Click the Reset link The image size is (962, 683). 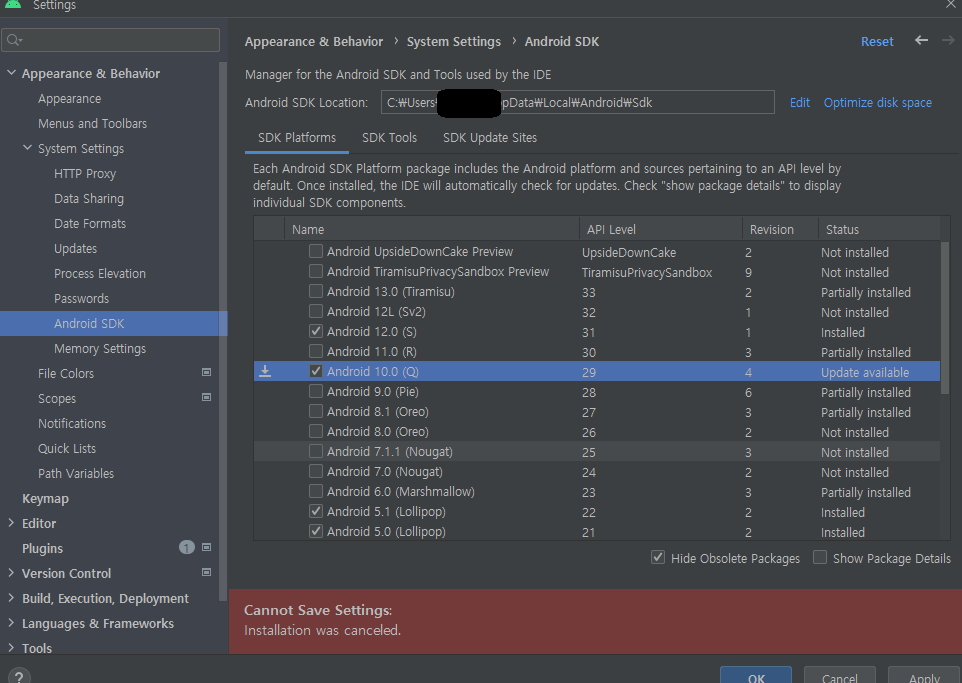tap(877, 42)
